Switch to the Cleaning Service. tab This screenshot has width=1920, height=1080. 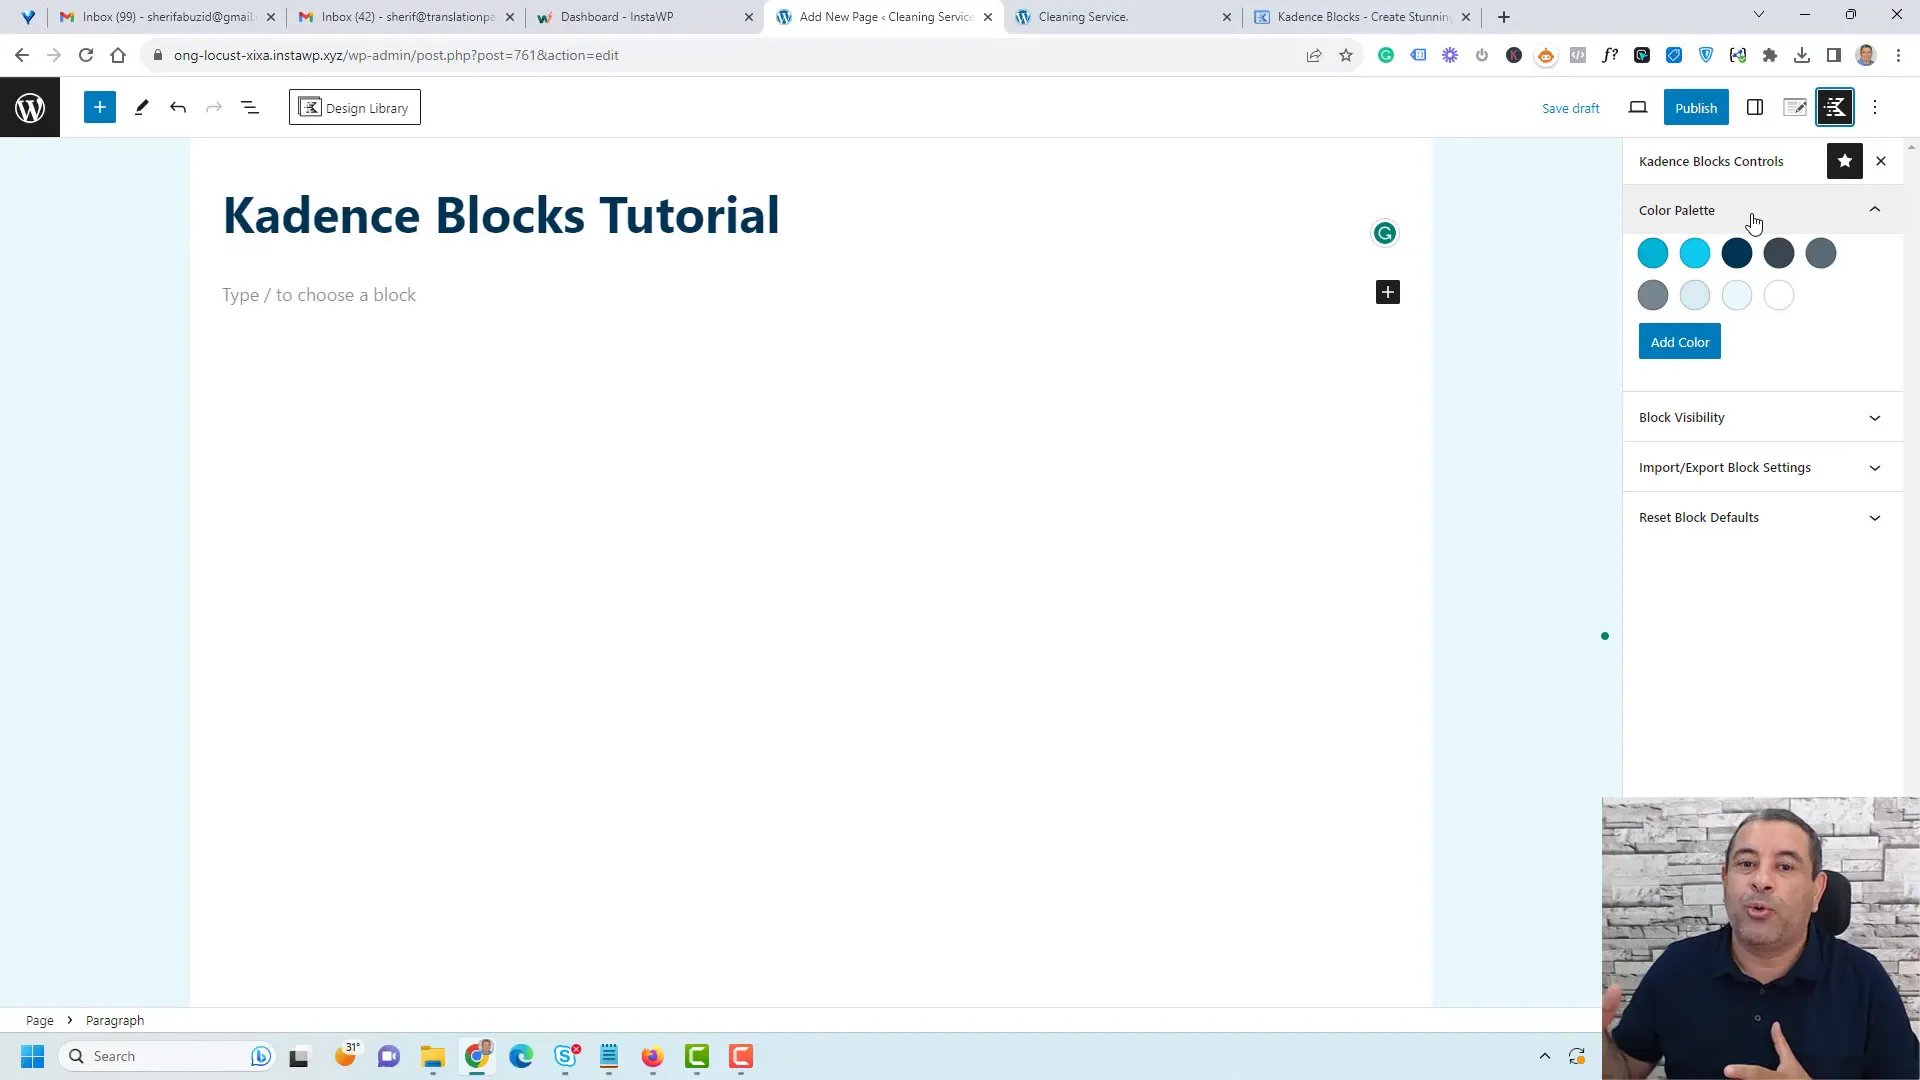click(x=1123, y=17)
